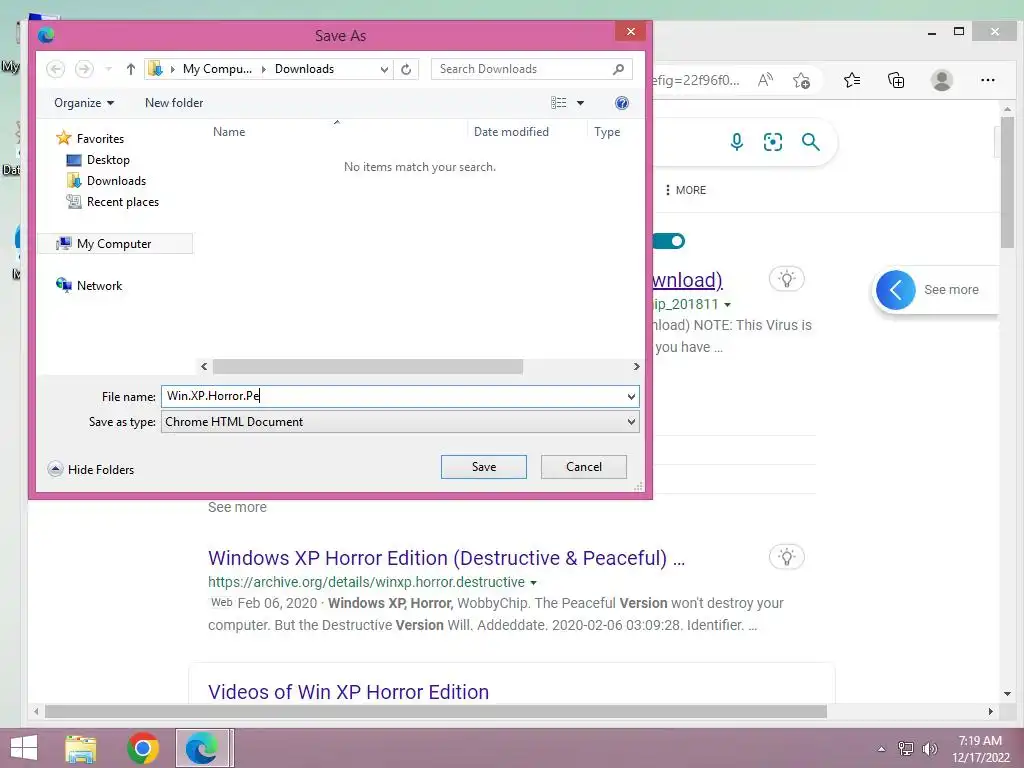Viewport: 1024px width, 768px height.
Task: Add page to favorites star icon
Action: click(801, 80)
